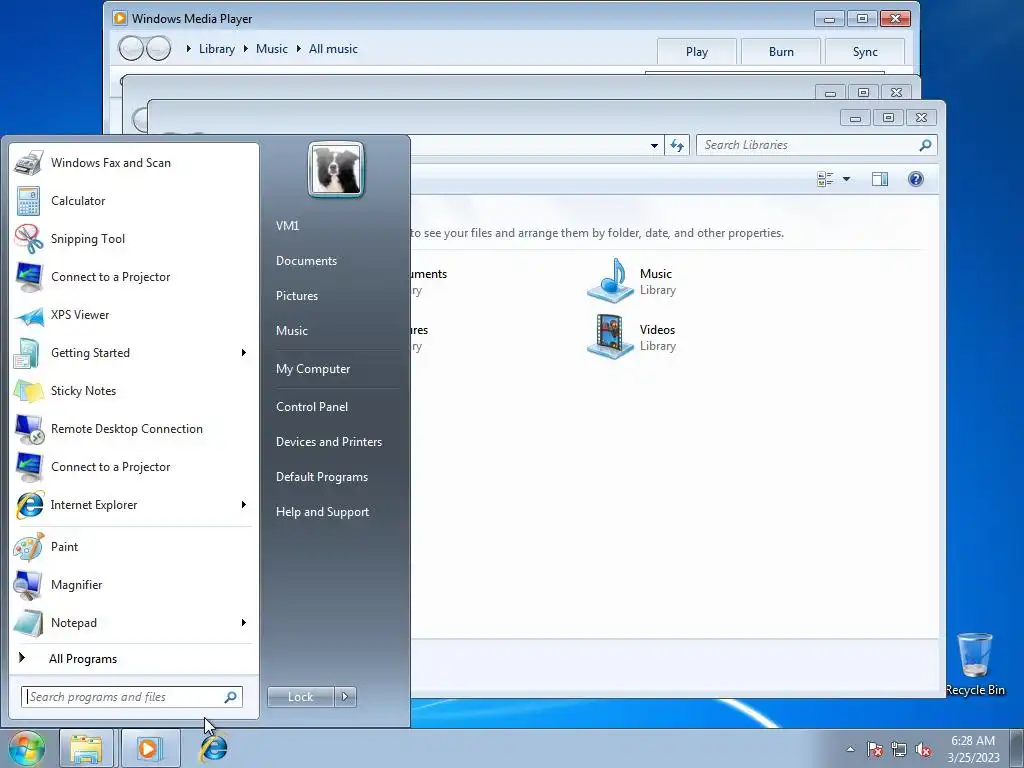Open Remote Desktop Connection
This screenshot has width=1024, height=768.
click(134, 428)
